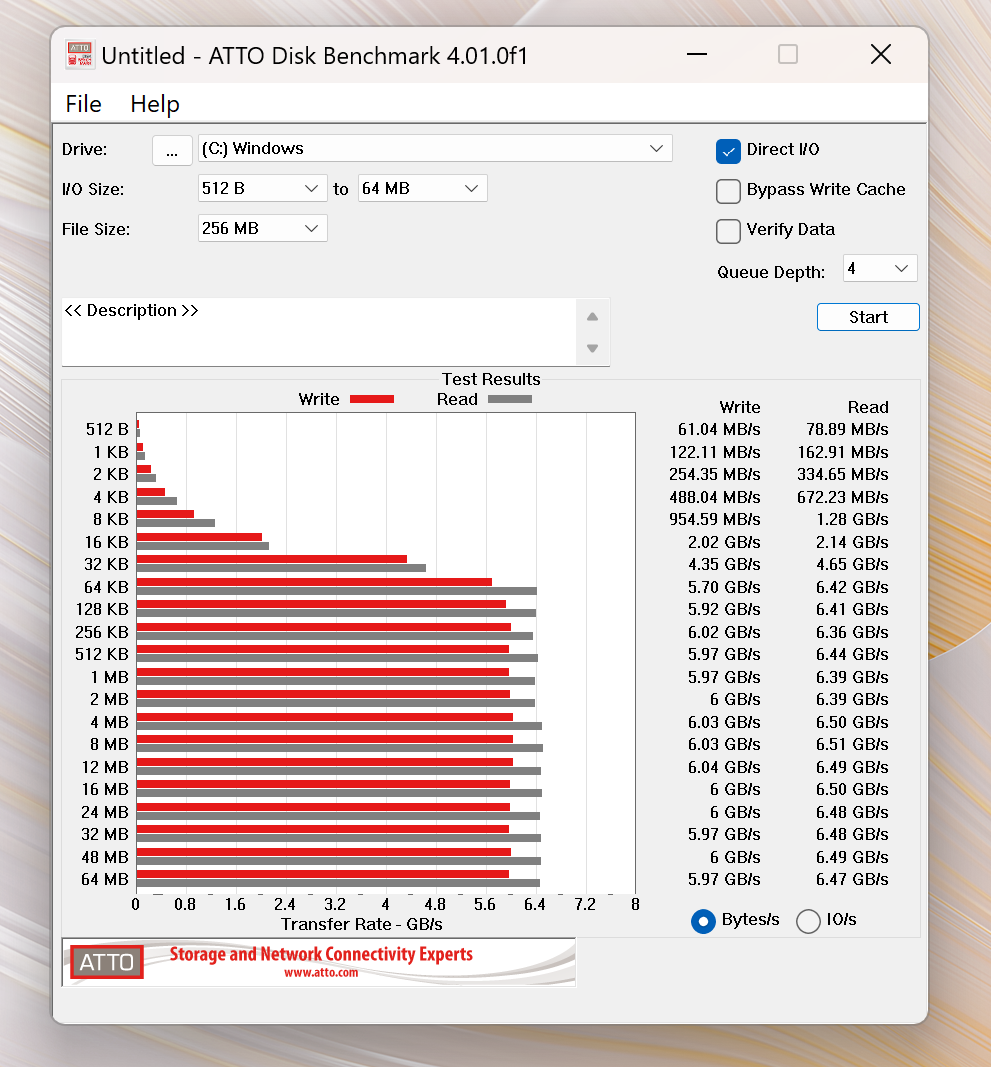The image size is (991, 1067).
Task: Minimize the ATTO Disk Benchmark window
Action: [x=697, y=54]
